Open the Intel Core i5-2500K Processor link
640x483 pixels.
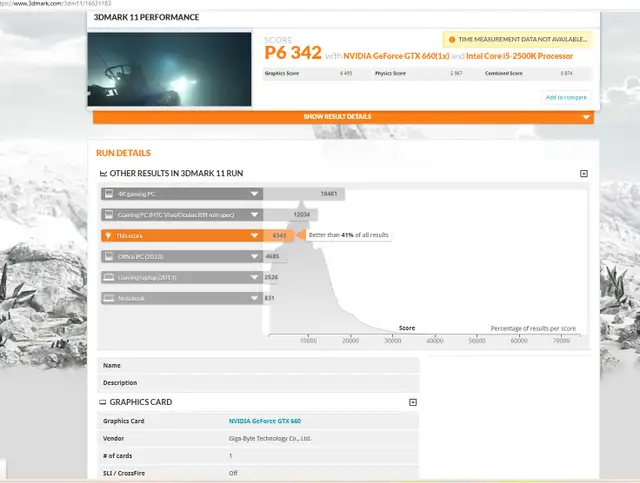click(519, 56)
